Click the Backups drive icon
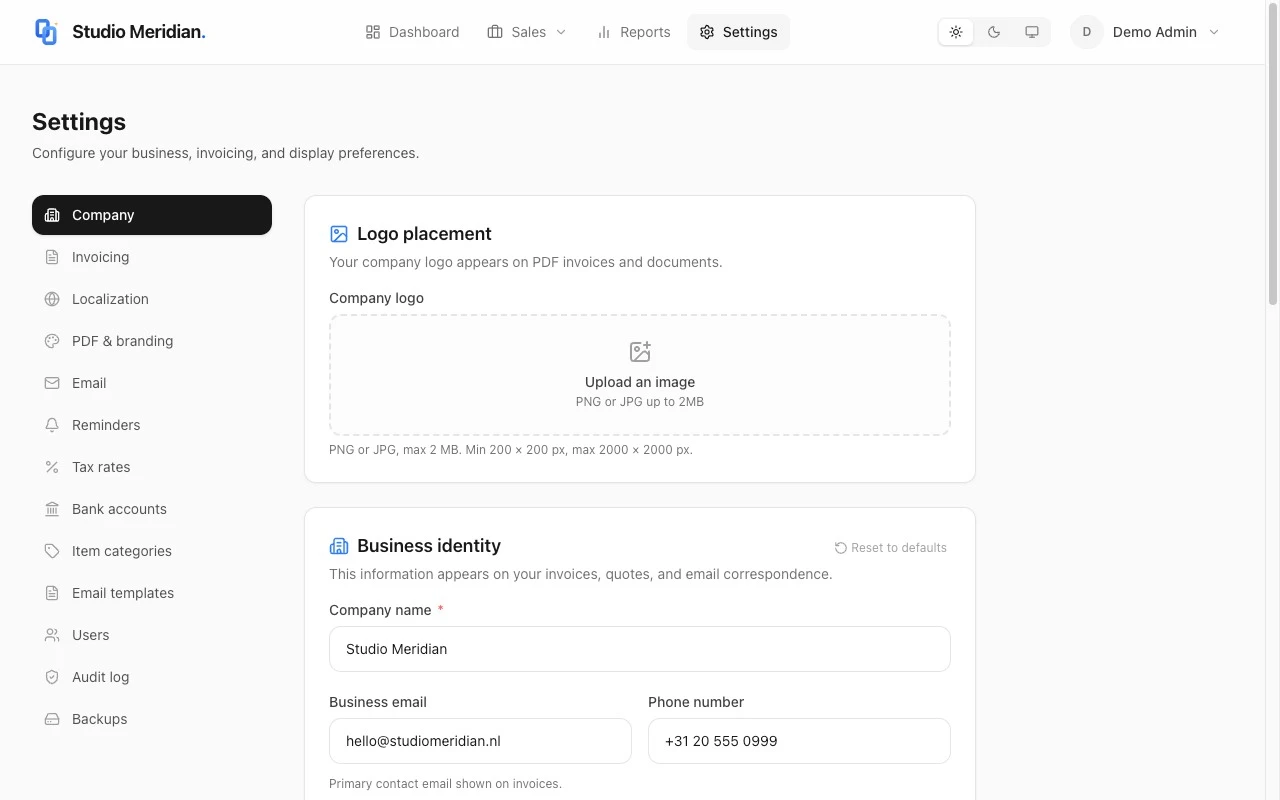Image resolution: width=1280 pixels, height=800 pixels. coord(52,719)
